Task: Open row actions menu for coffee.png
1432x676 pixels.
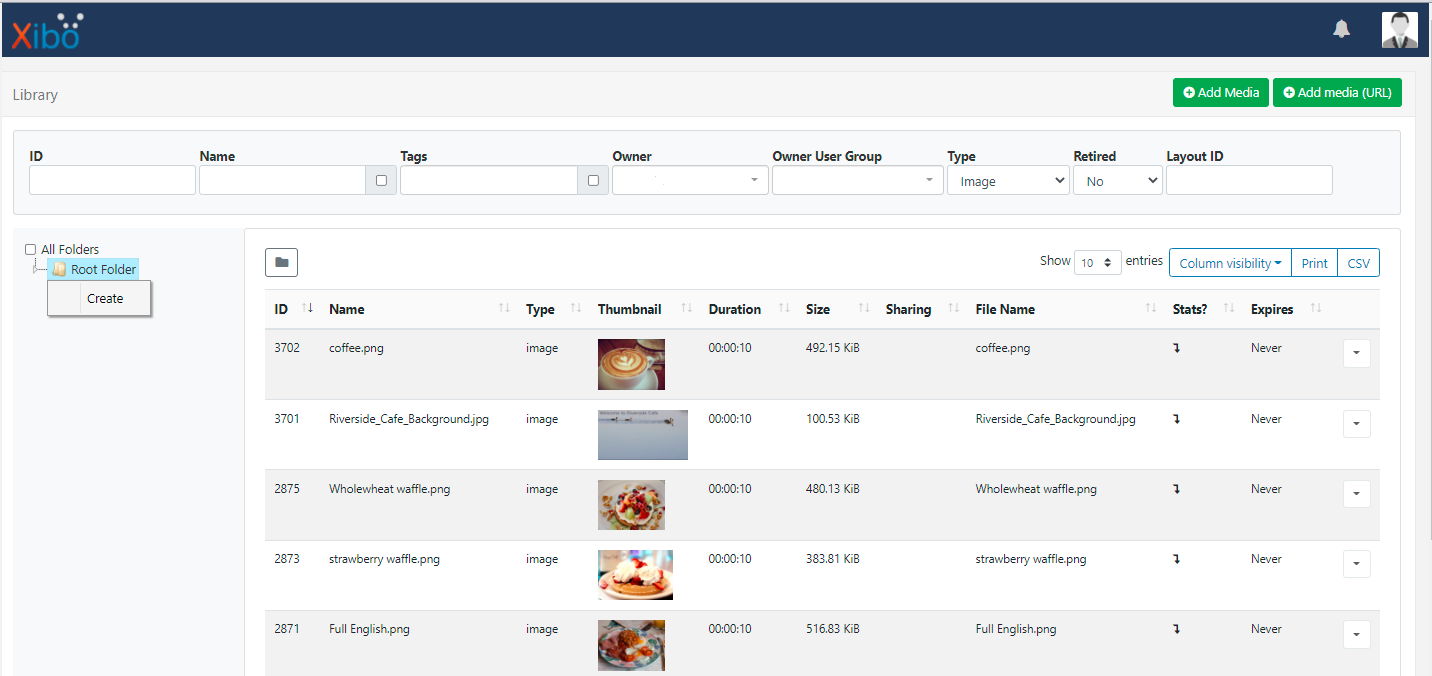Action: 1356,354
